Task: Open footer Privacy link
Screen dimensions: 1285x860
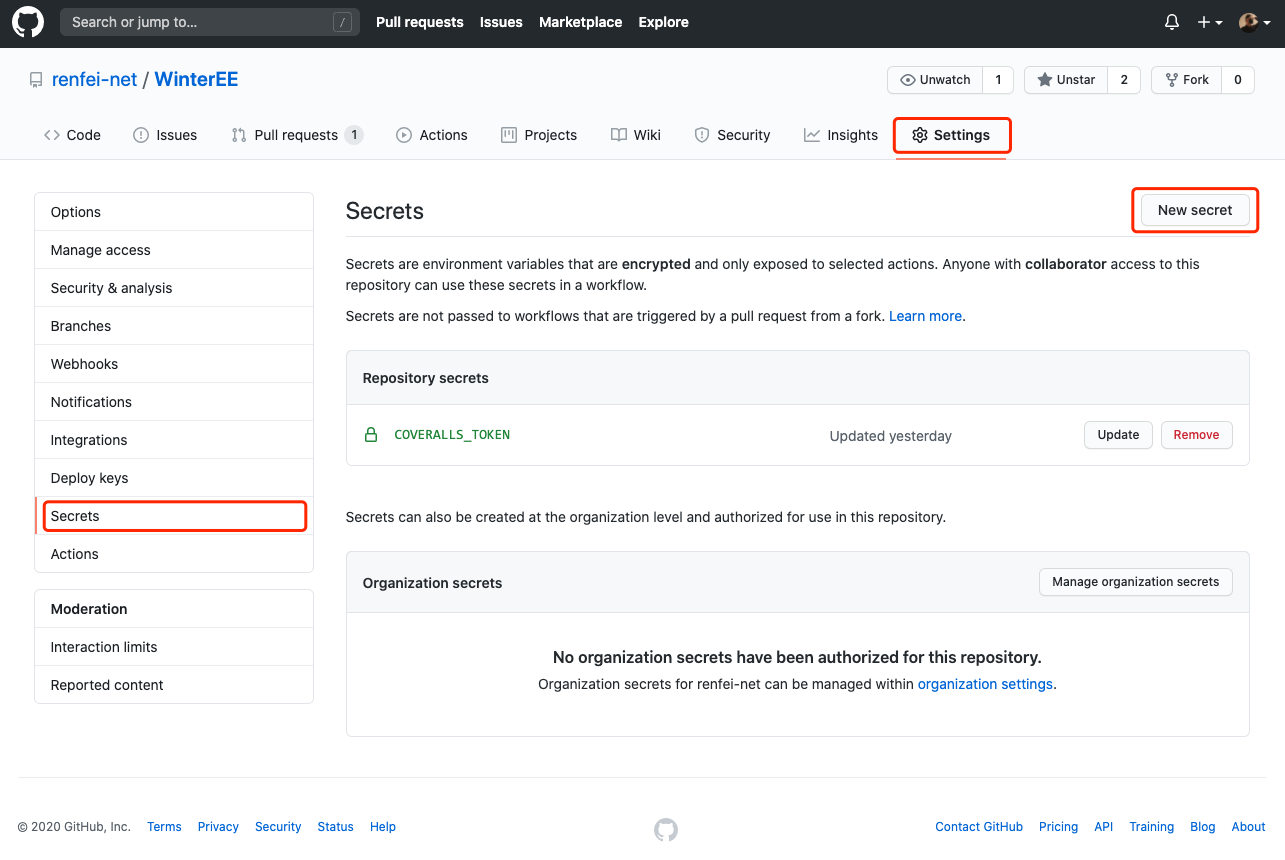Action: 218,827
